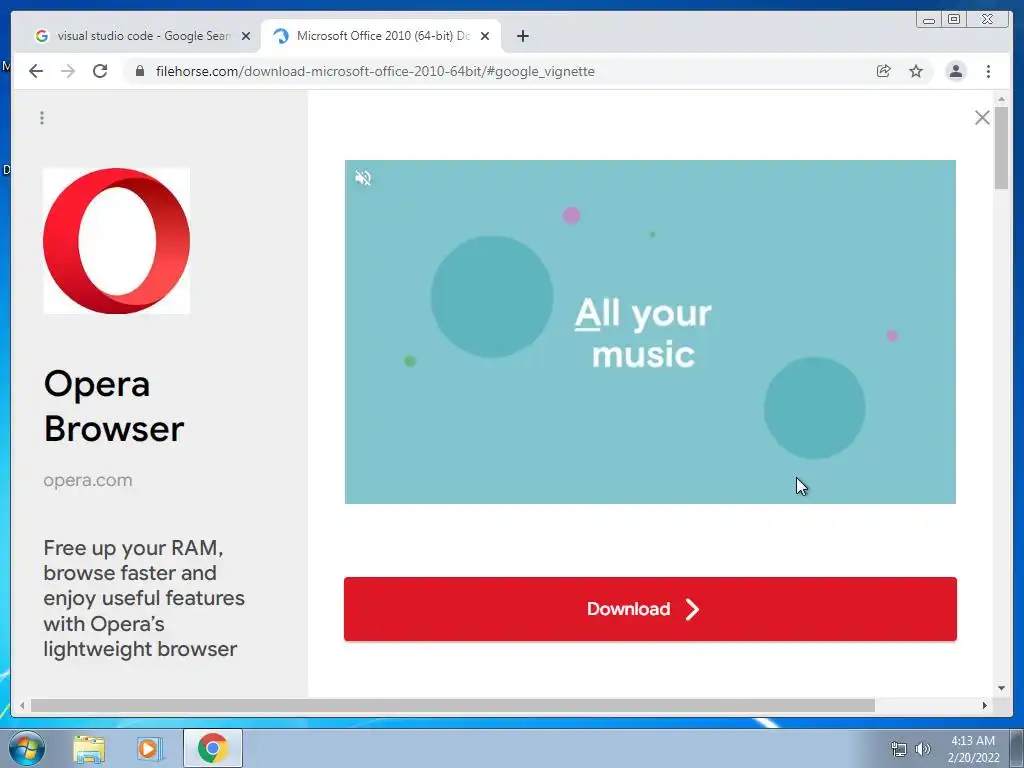Click the Opera Browser heading
The image size is (1024, 768).
pyautogui.click(x=114, y=406)
